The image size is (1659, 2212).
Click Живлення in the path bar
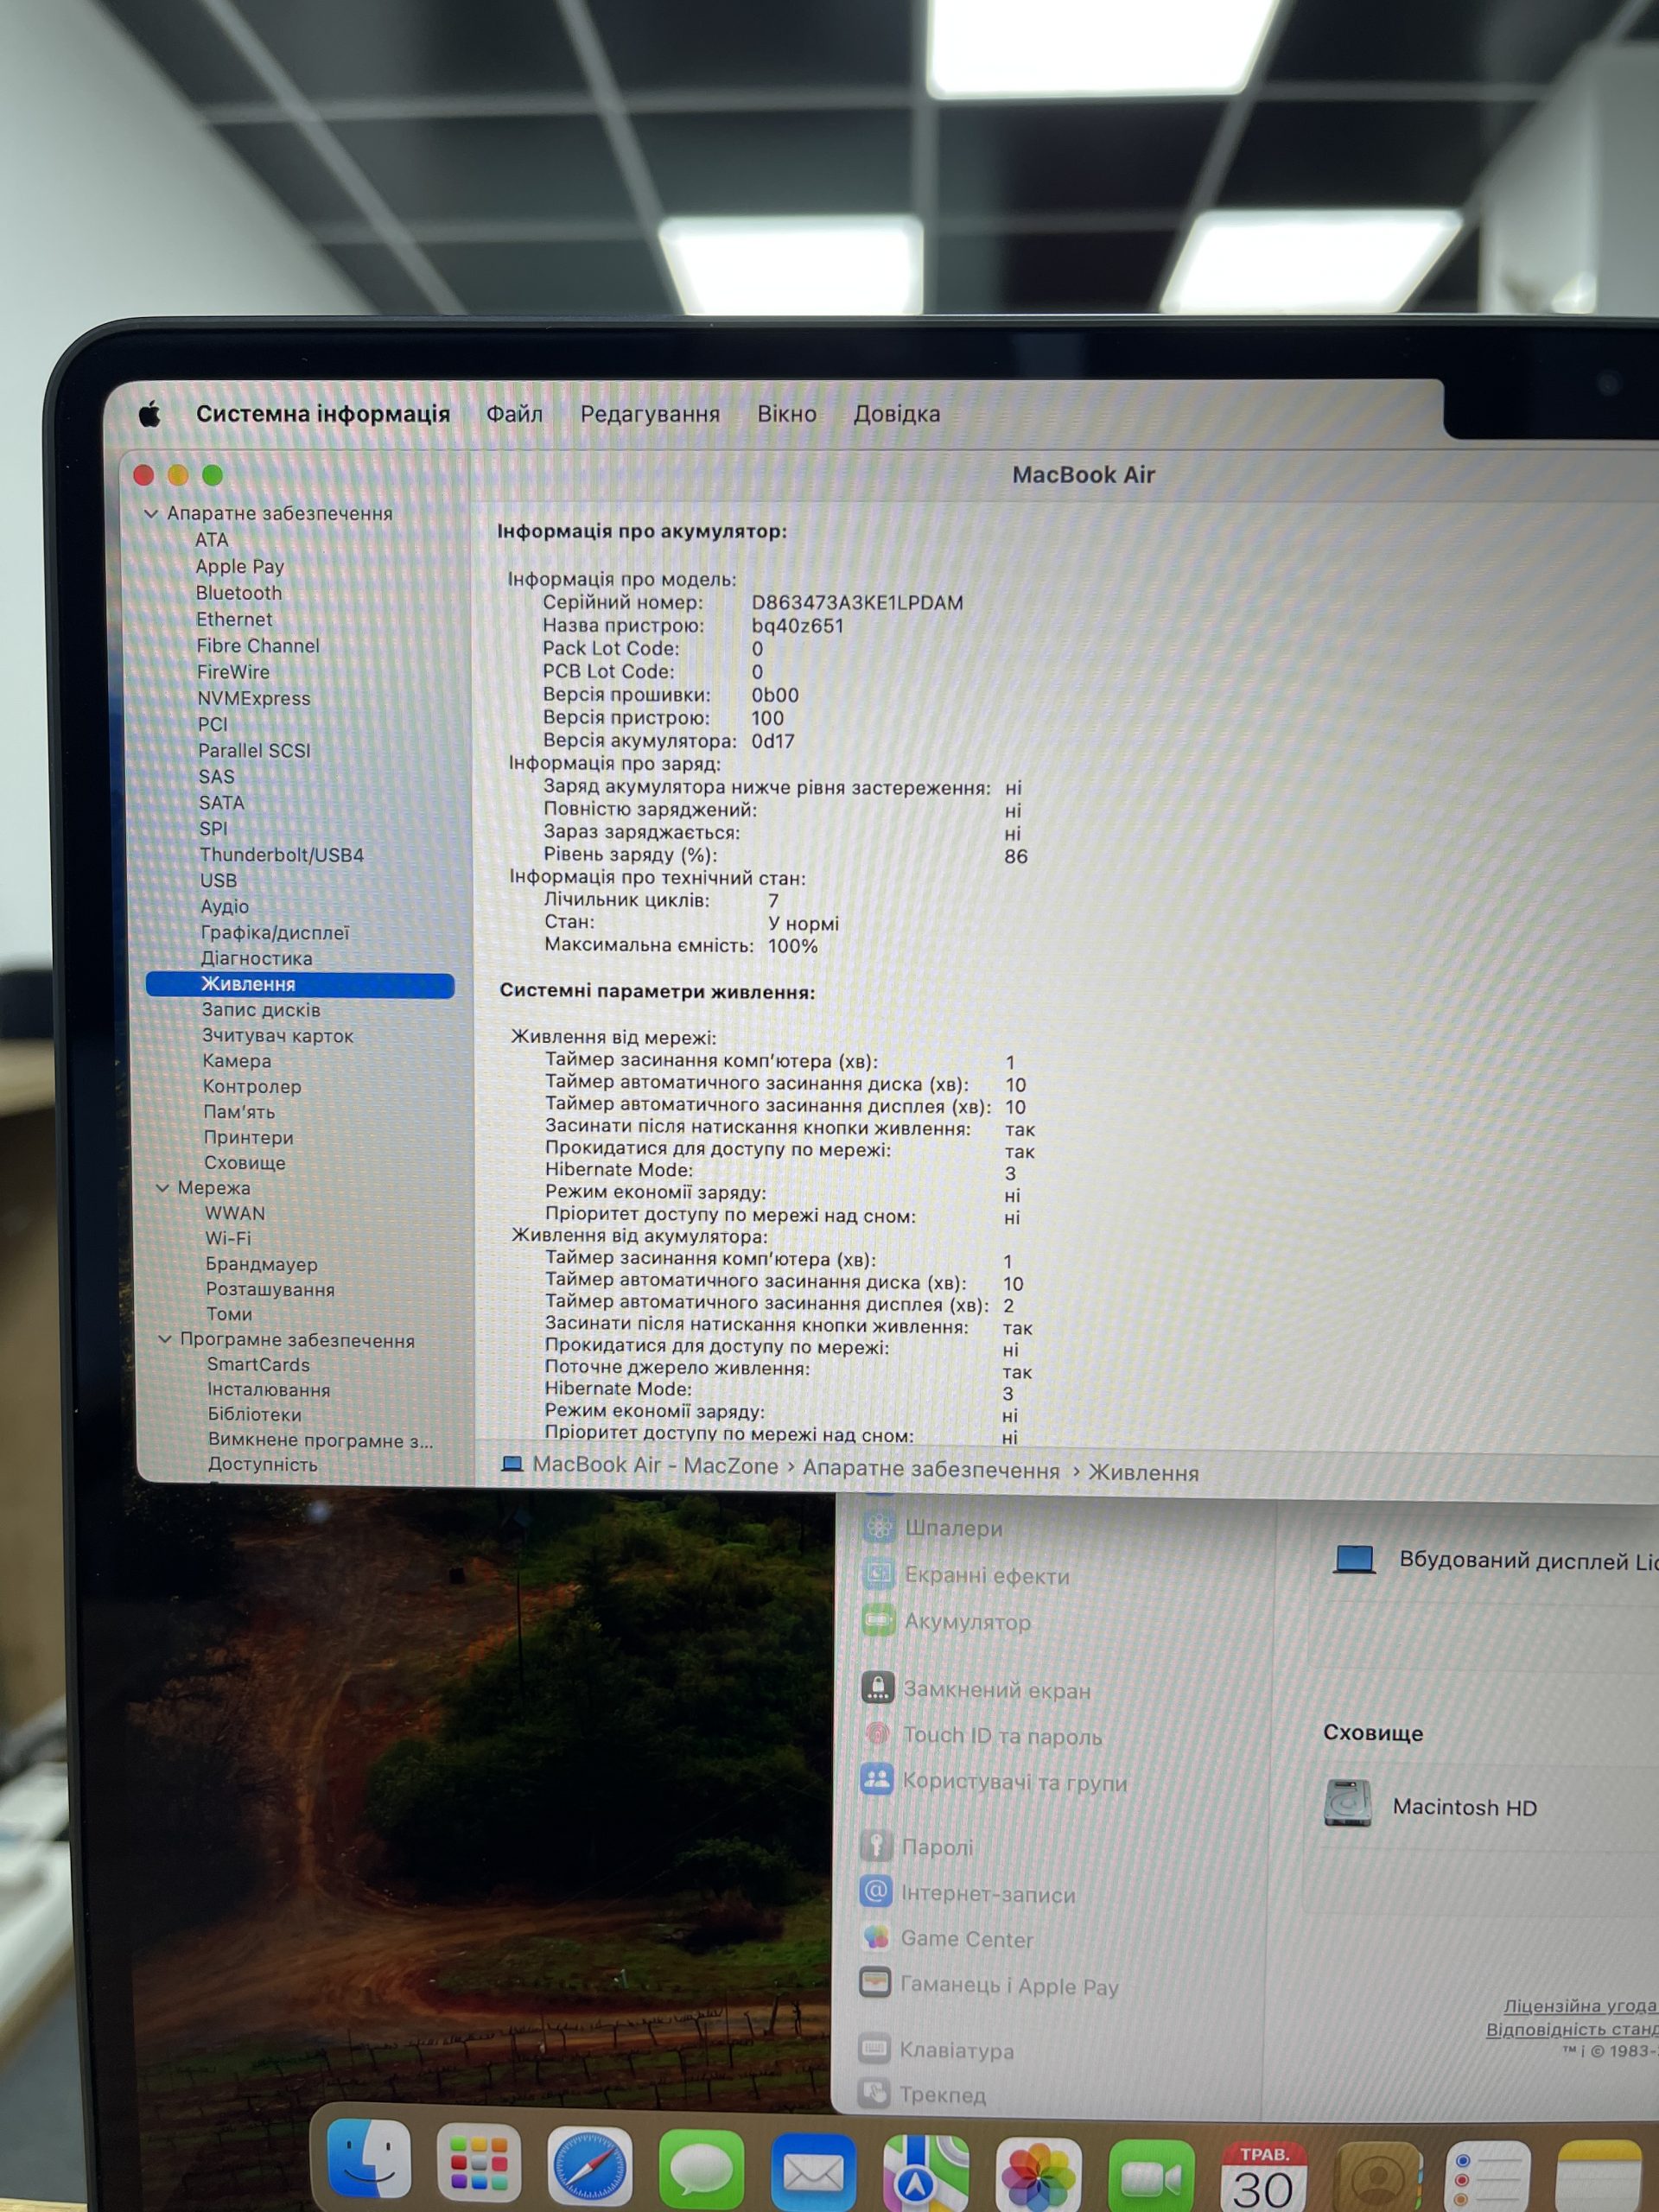click(1143, 1472)
